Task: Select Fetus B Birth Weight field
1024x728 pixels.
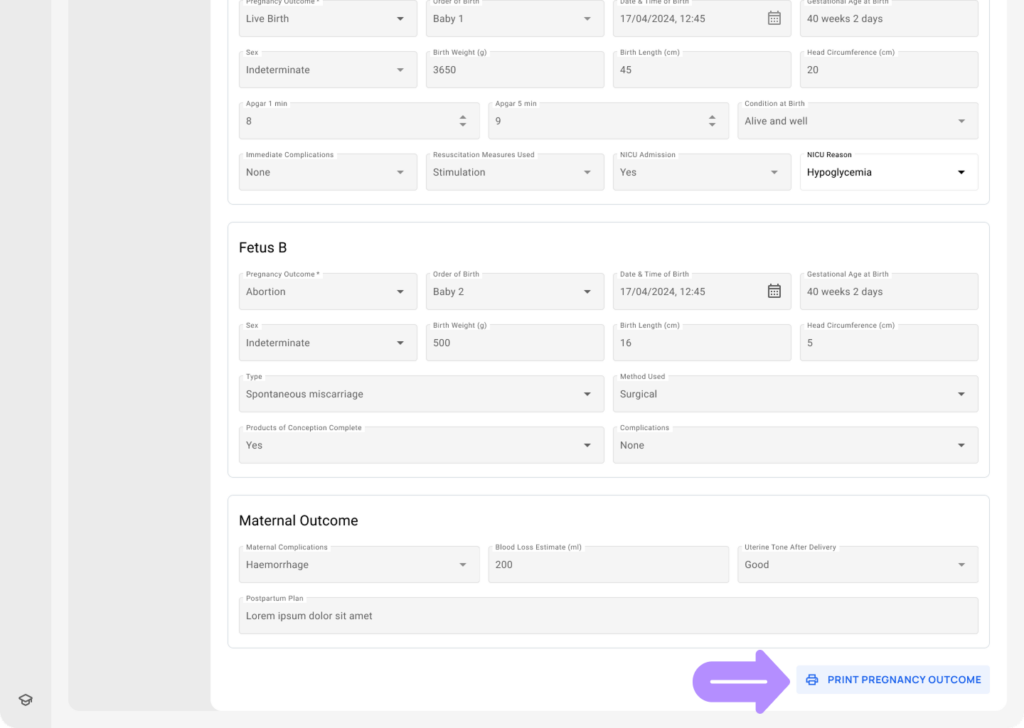Action: pos(514,343)
